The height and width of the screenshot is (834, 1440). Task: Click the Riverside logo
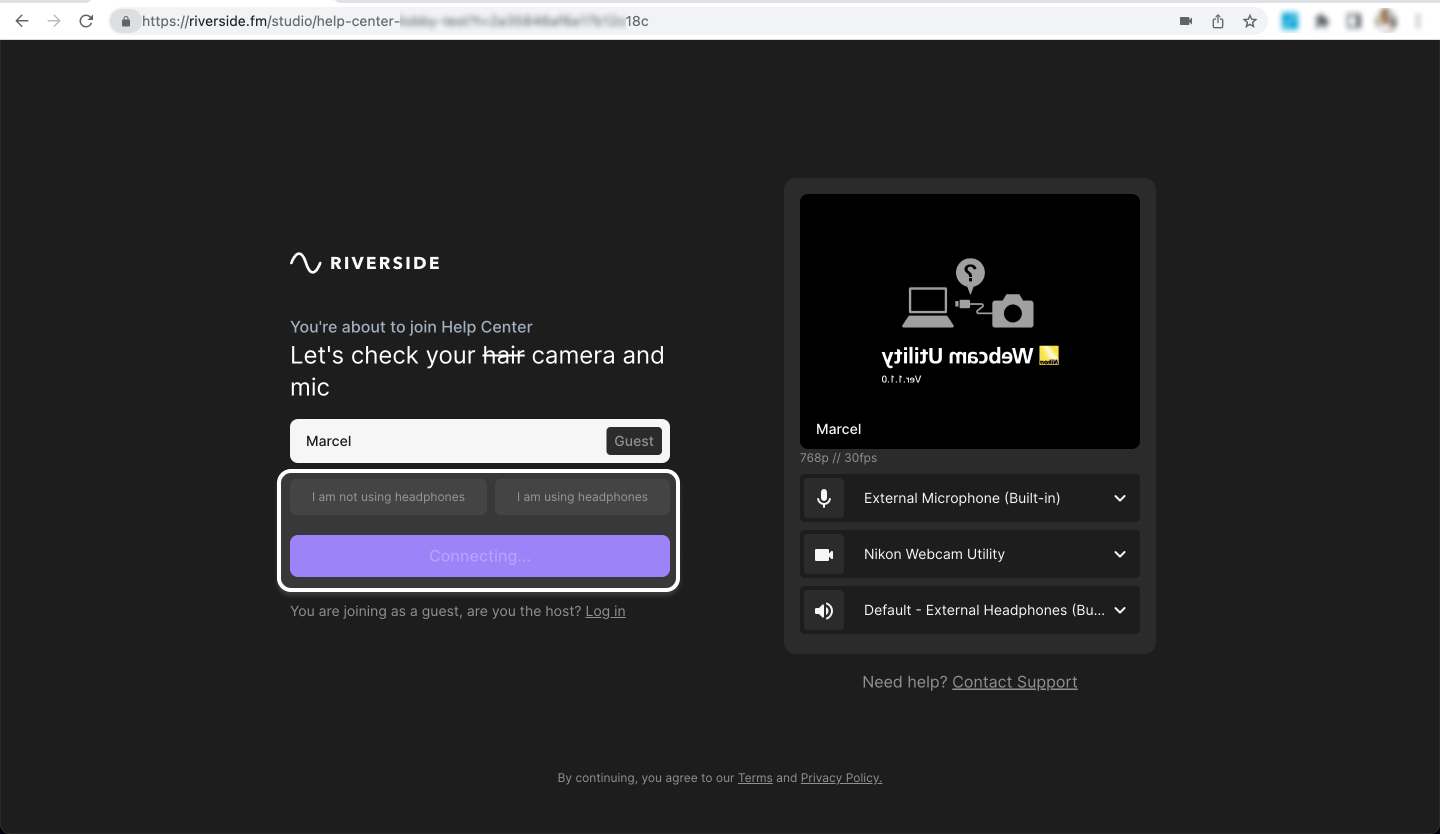click(365, 263)
